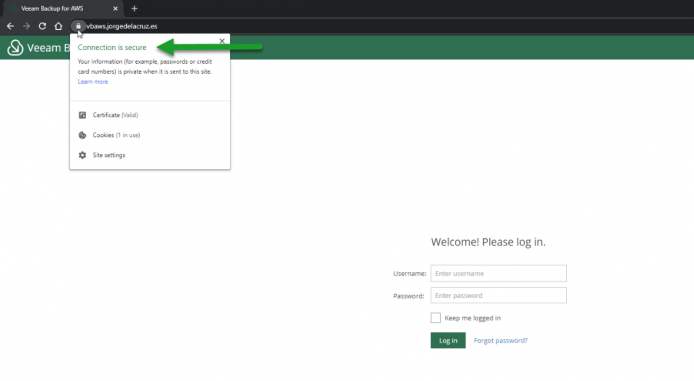Image resolution: width=694 pixels, height=381 pixels.
Task: Close the Connection is secure popup
Action: pyautogui.click(x=222, y=41)
